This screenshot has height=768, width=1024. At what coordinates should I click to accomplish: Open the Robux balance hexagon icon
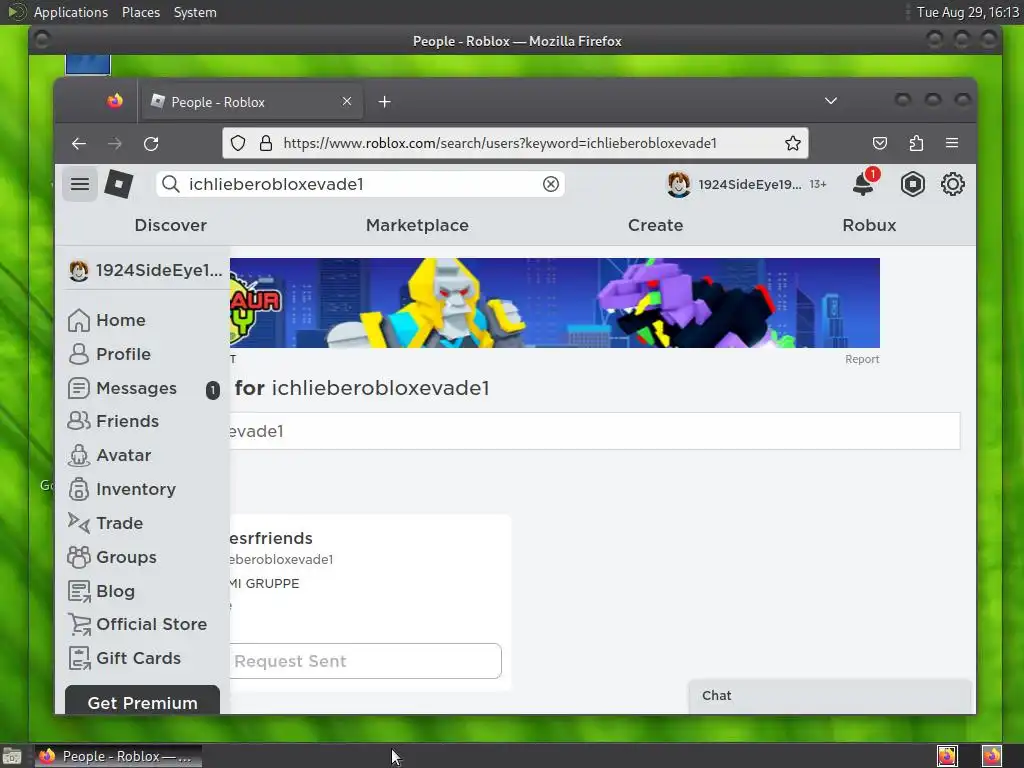pos(912,184)
